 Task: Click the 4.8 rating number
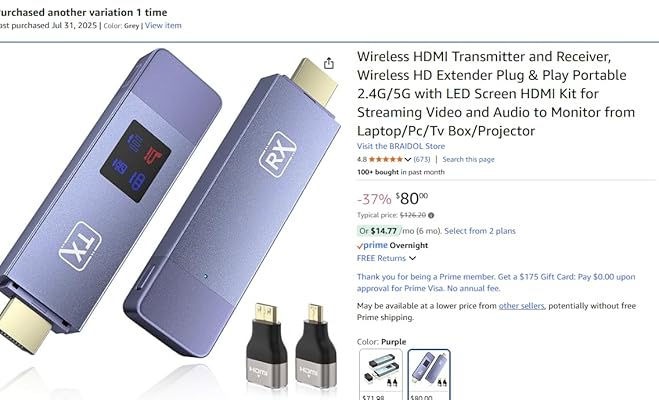[362, 159]
